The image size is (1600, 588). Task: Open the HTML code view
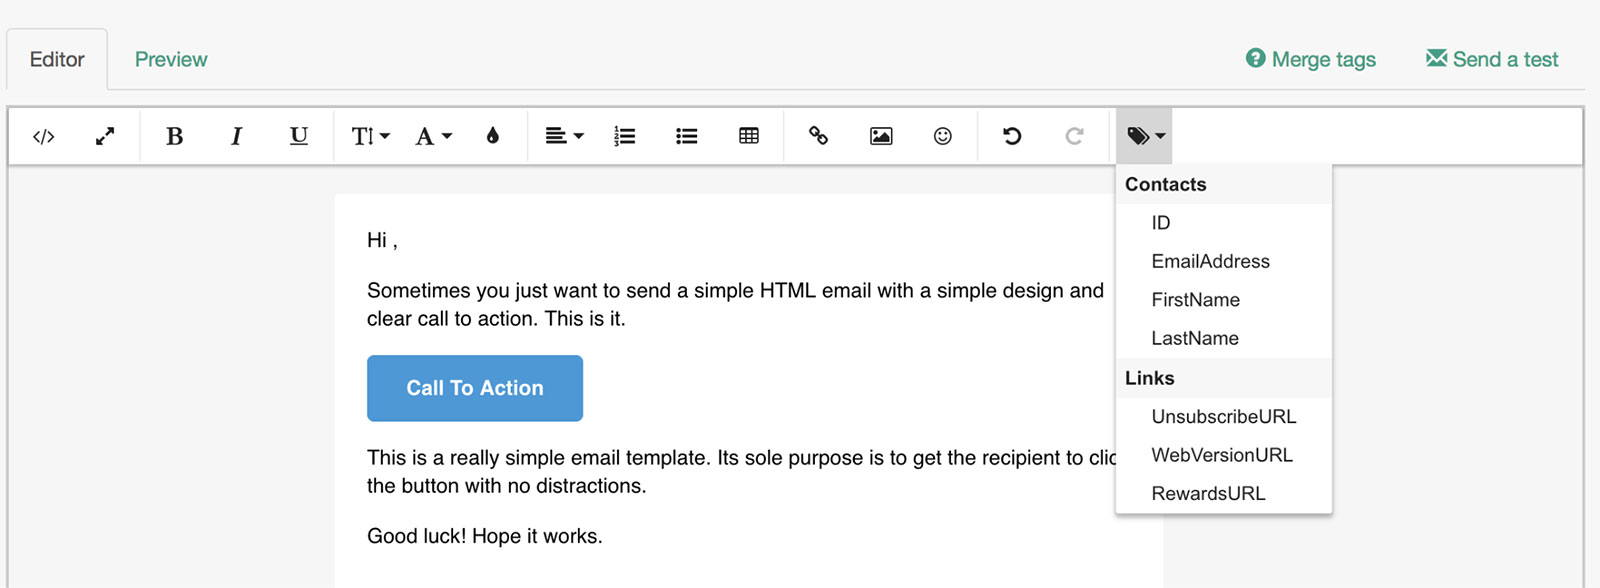43,136
